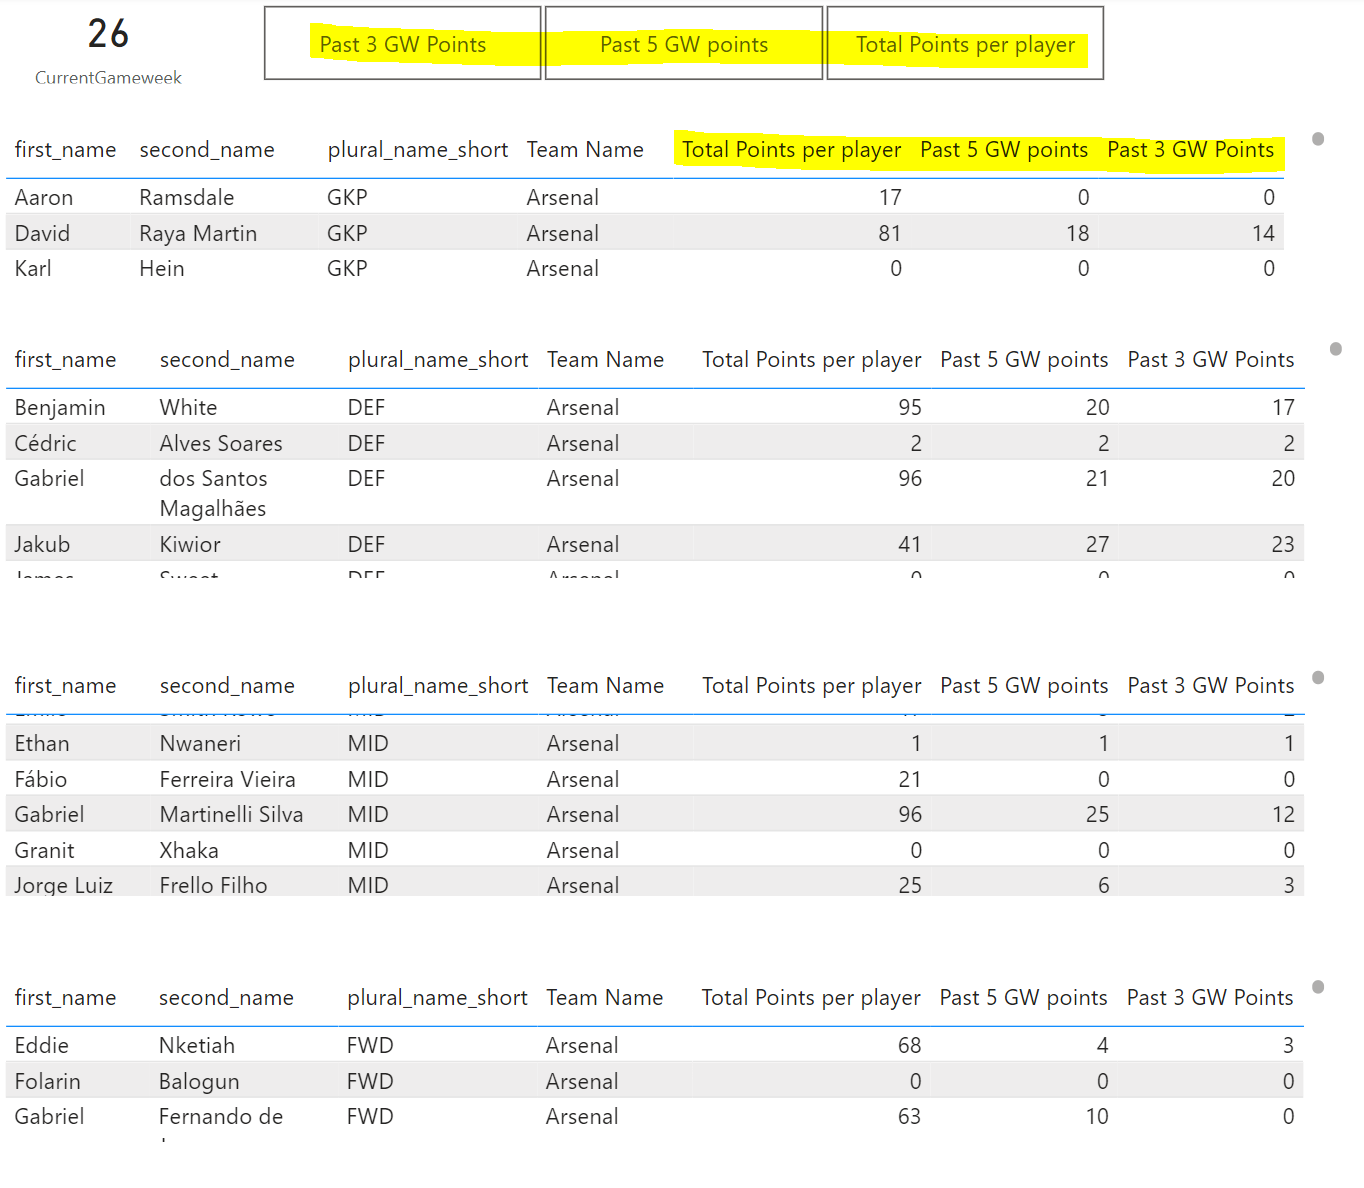The image size is (1364, 1188).
Task: Sort DEF table by Past 5 GW points header
Action: 1024,360
